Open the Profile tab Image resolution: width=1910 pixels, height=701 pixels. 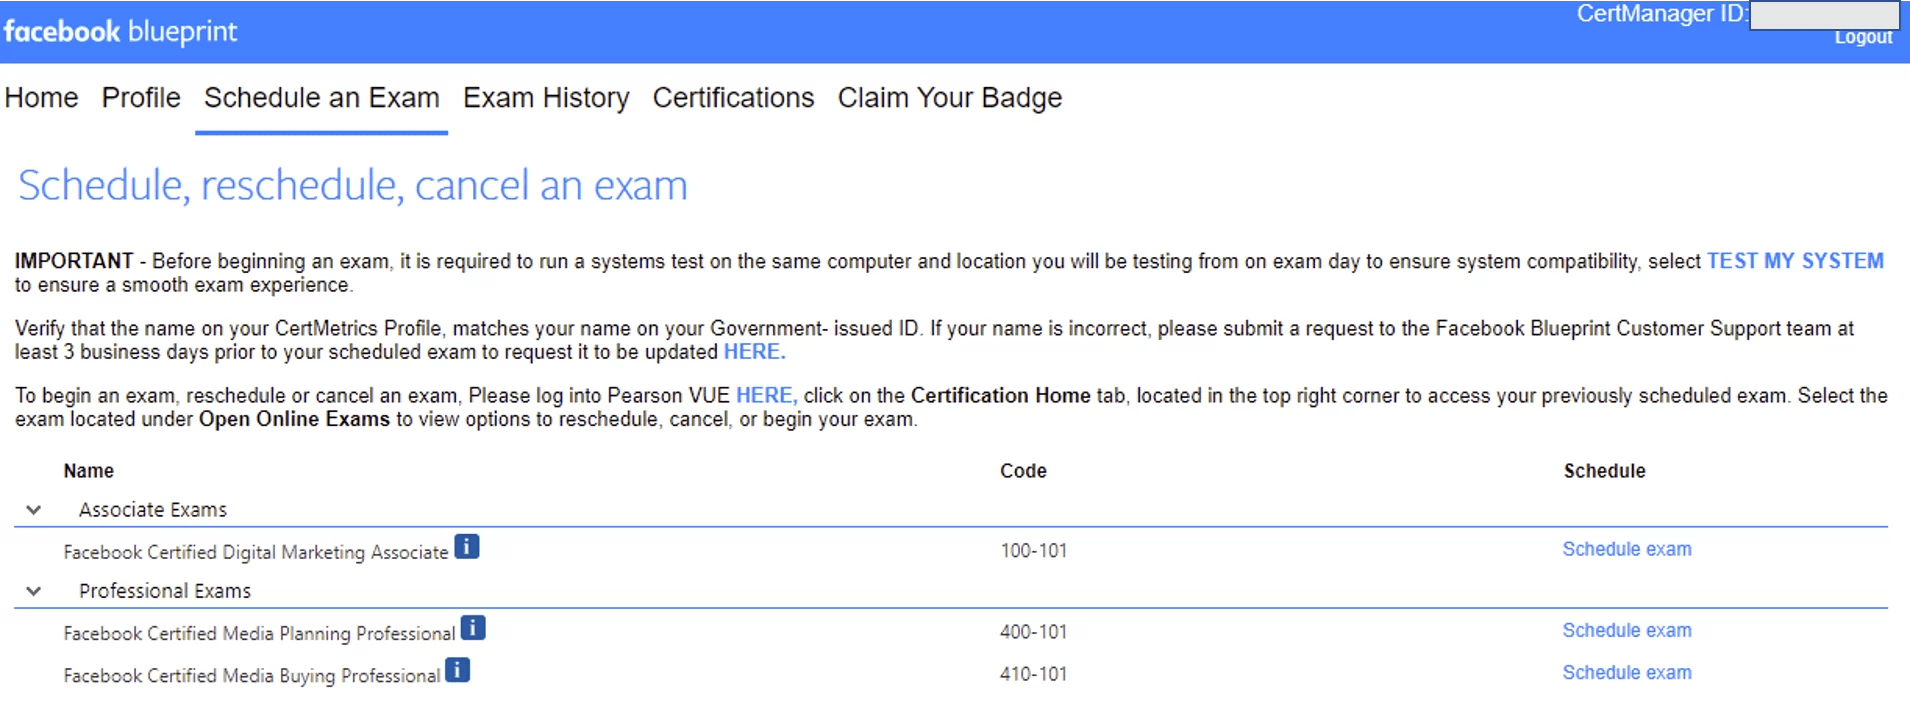point(141,98)
